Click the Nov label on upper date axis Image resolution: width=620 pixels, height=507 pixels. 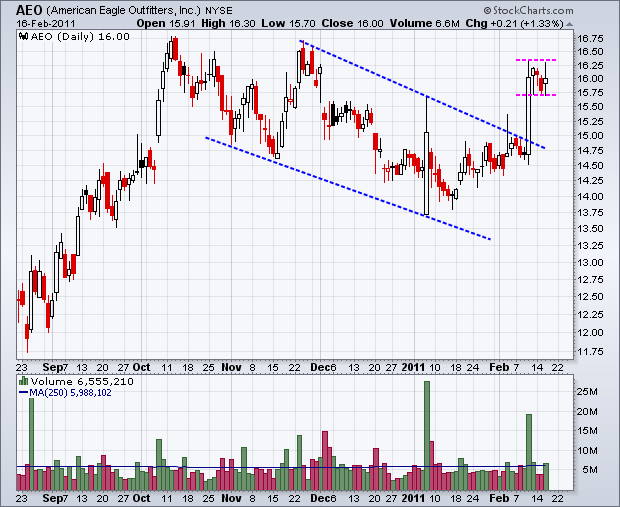coord(231,367)
